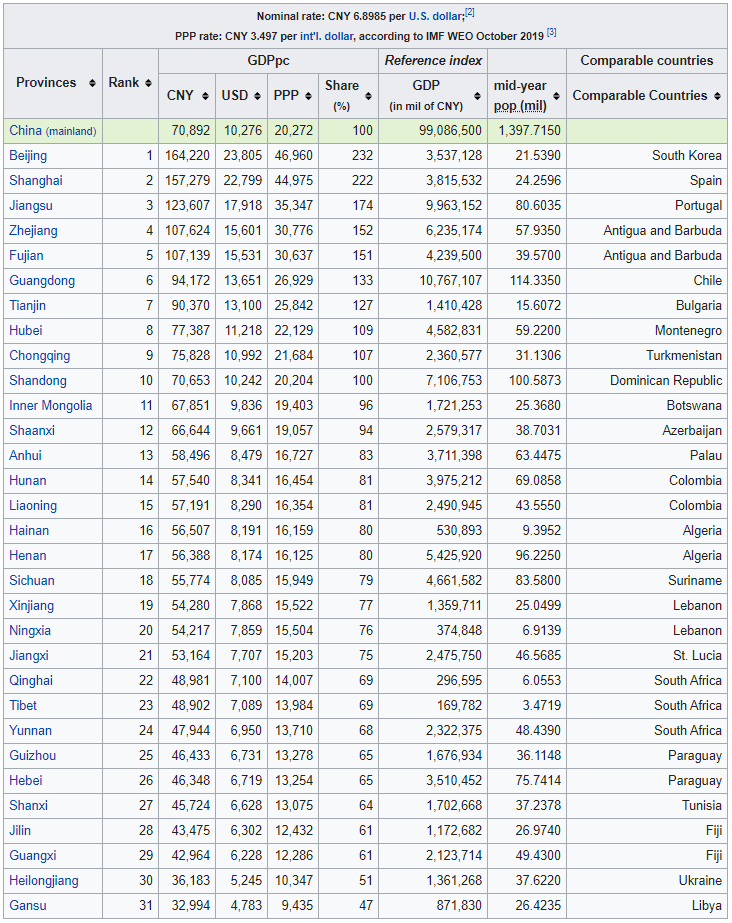732x923 pixels.
Task: Select the Turkmenistan comparable country cell
Action: pyautogui.click(x=647, y=356)
